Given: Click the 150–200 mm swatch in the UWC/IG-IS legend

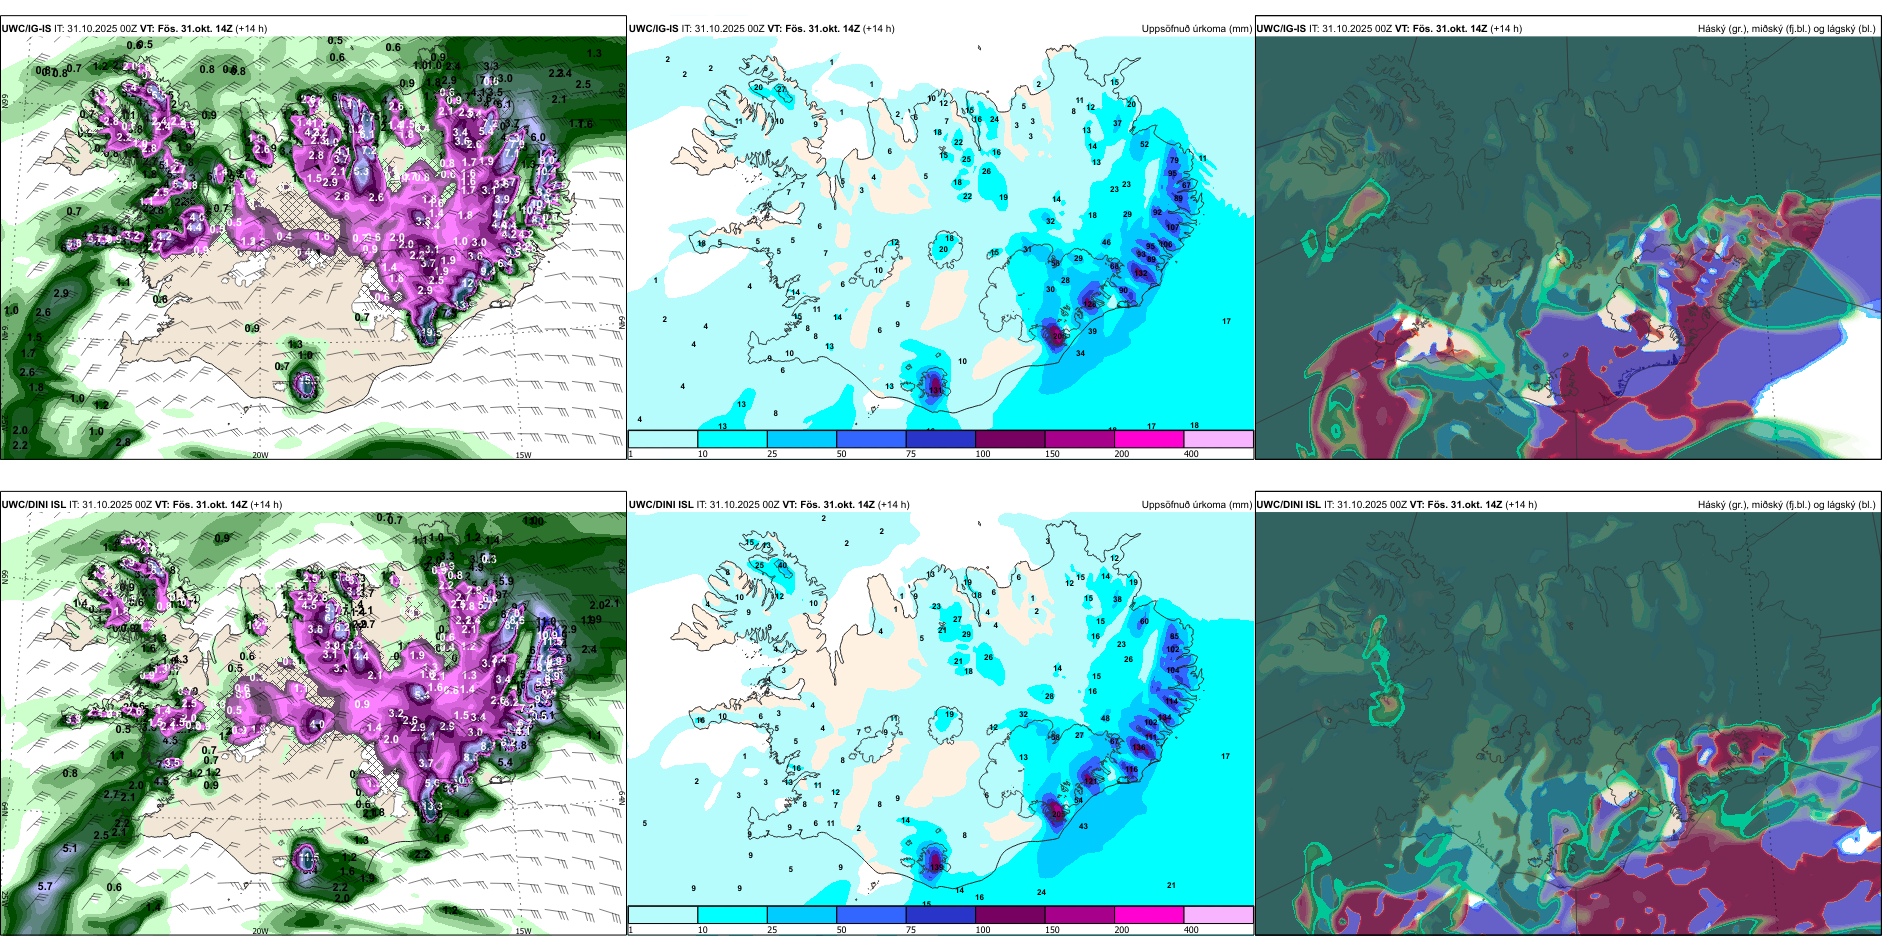Looking at the screenshot, I should [x=1080, y=439].
